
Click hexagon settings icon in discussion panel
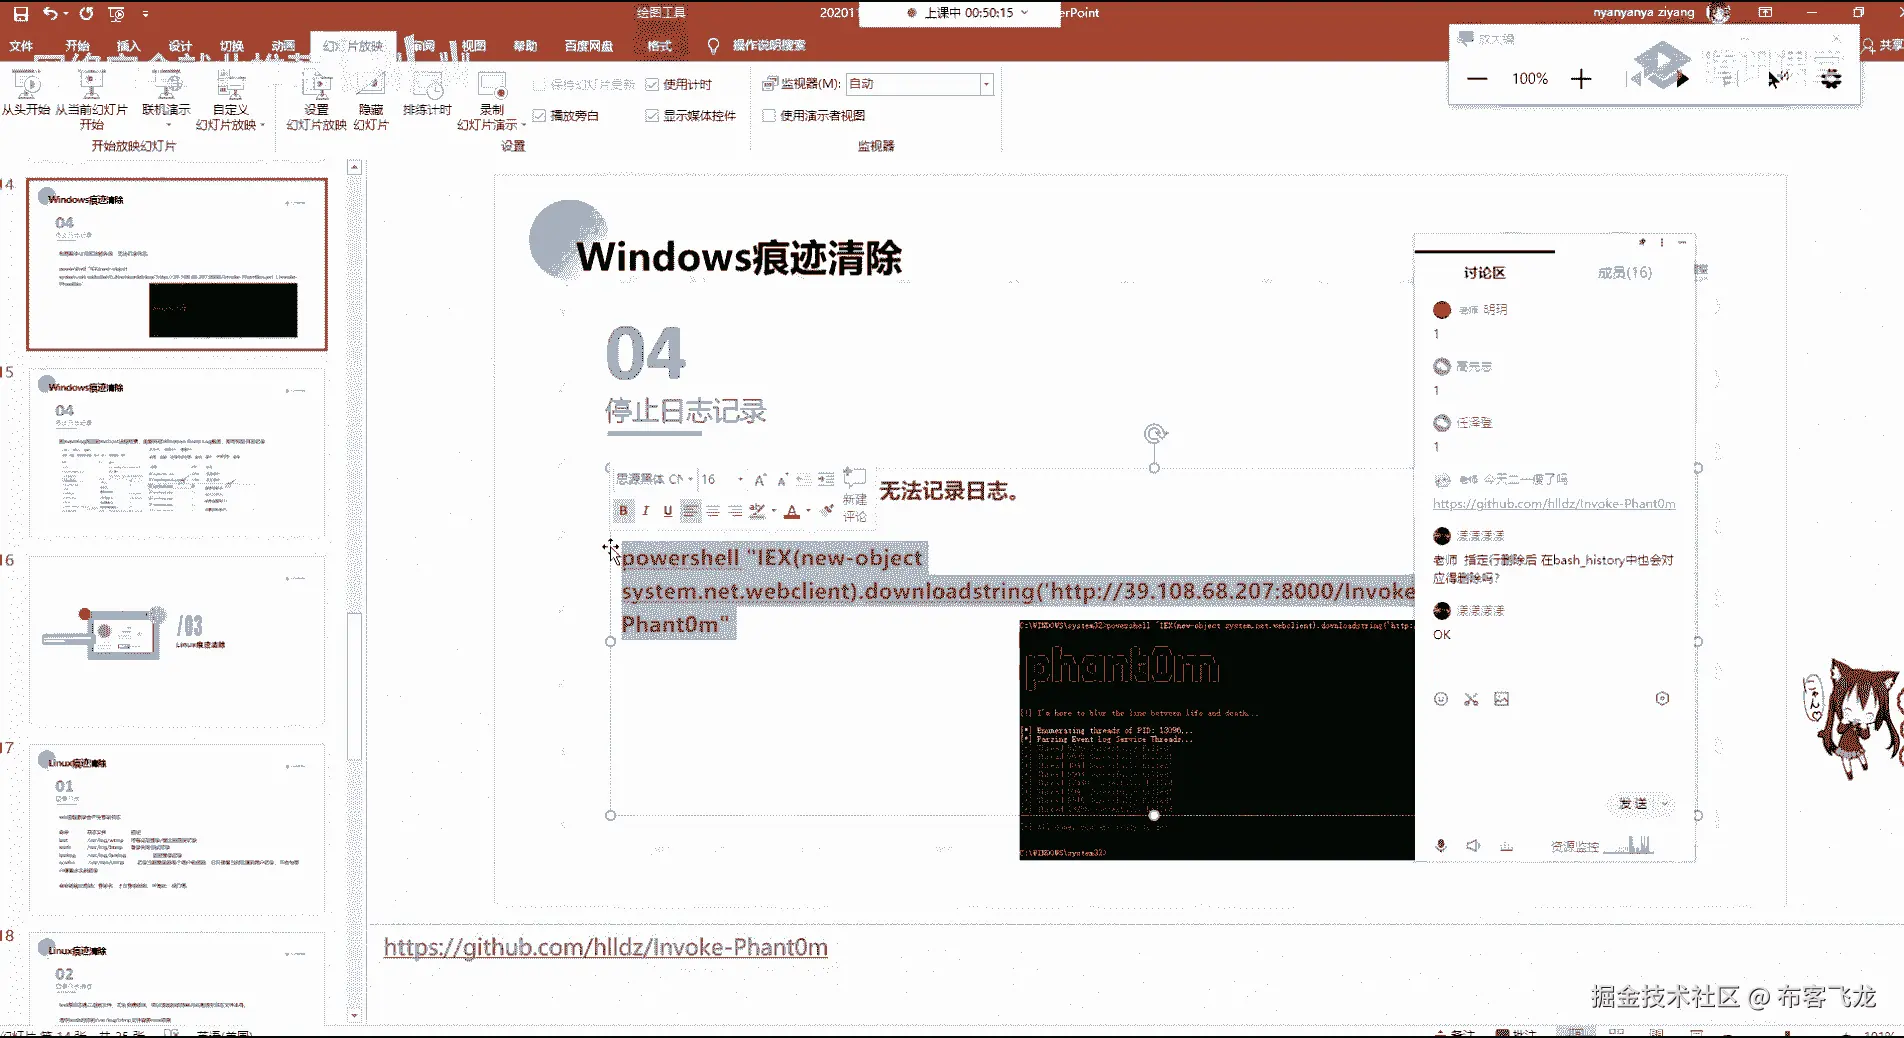pyautogui.click(x=1662, y=699)
